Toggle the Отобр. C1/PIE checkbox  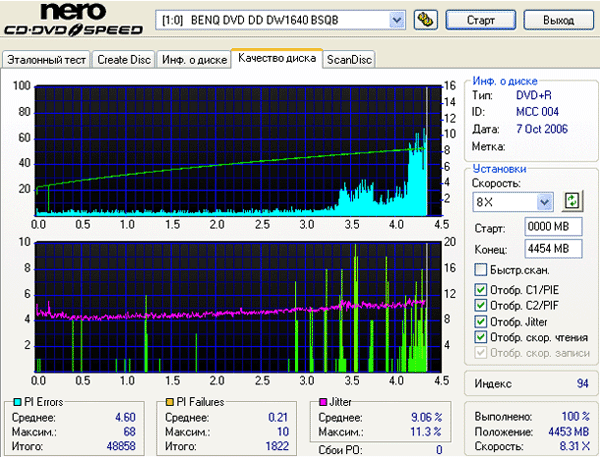coord(481,291)
